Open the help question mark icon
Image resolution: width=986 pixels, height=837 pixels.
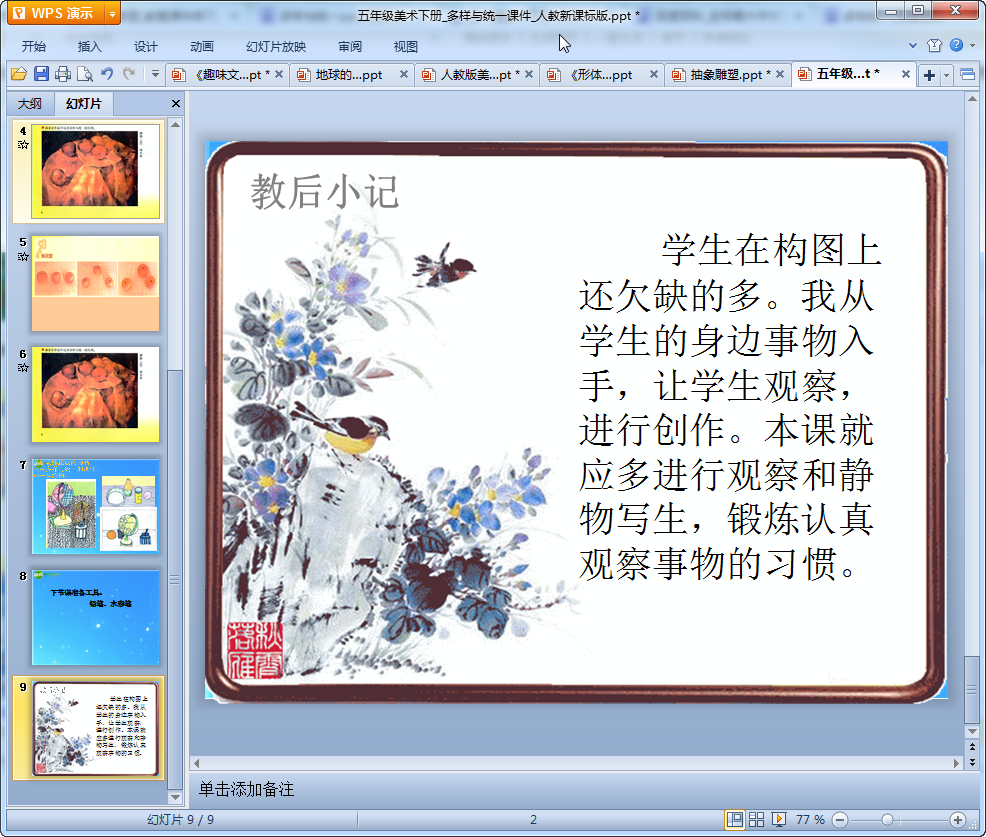click(956, 45)
